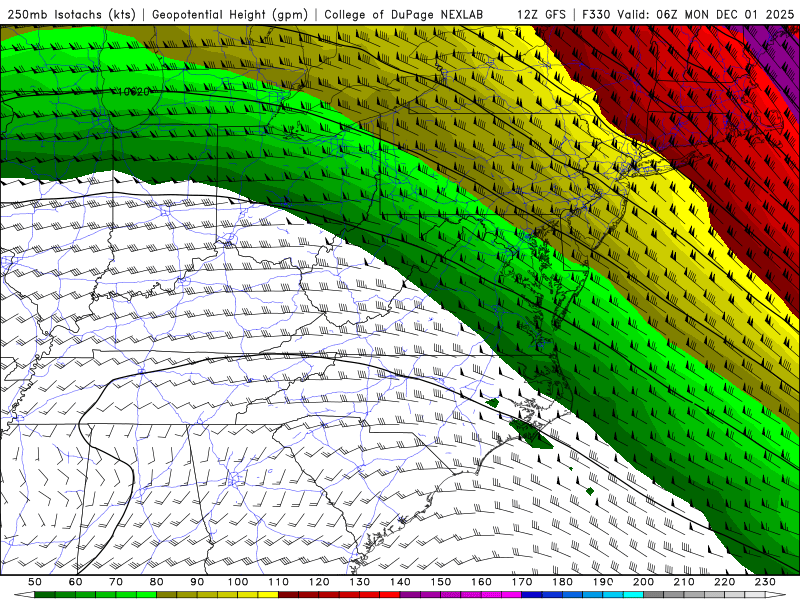Click the legend value 210
The width and height of the screenshot is (800, 600).
[684, 582]
